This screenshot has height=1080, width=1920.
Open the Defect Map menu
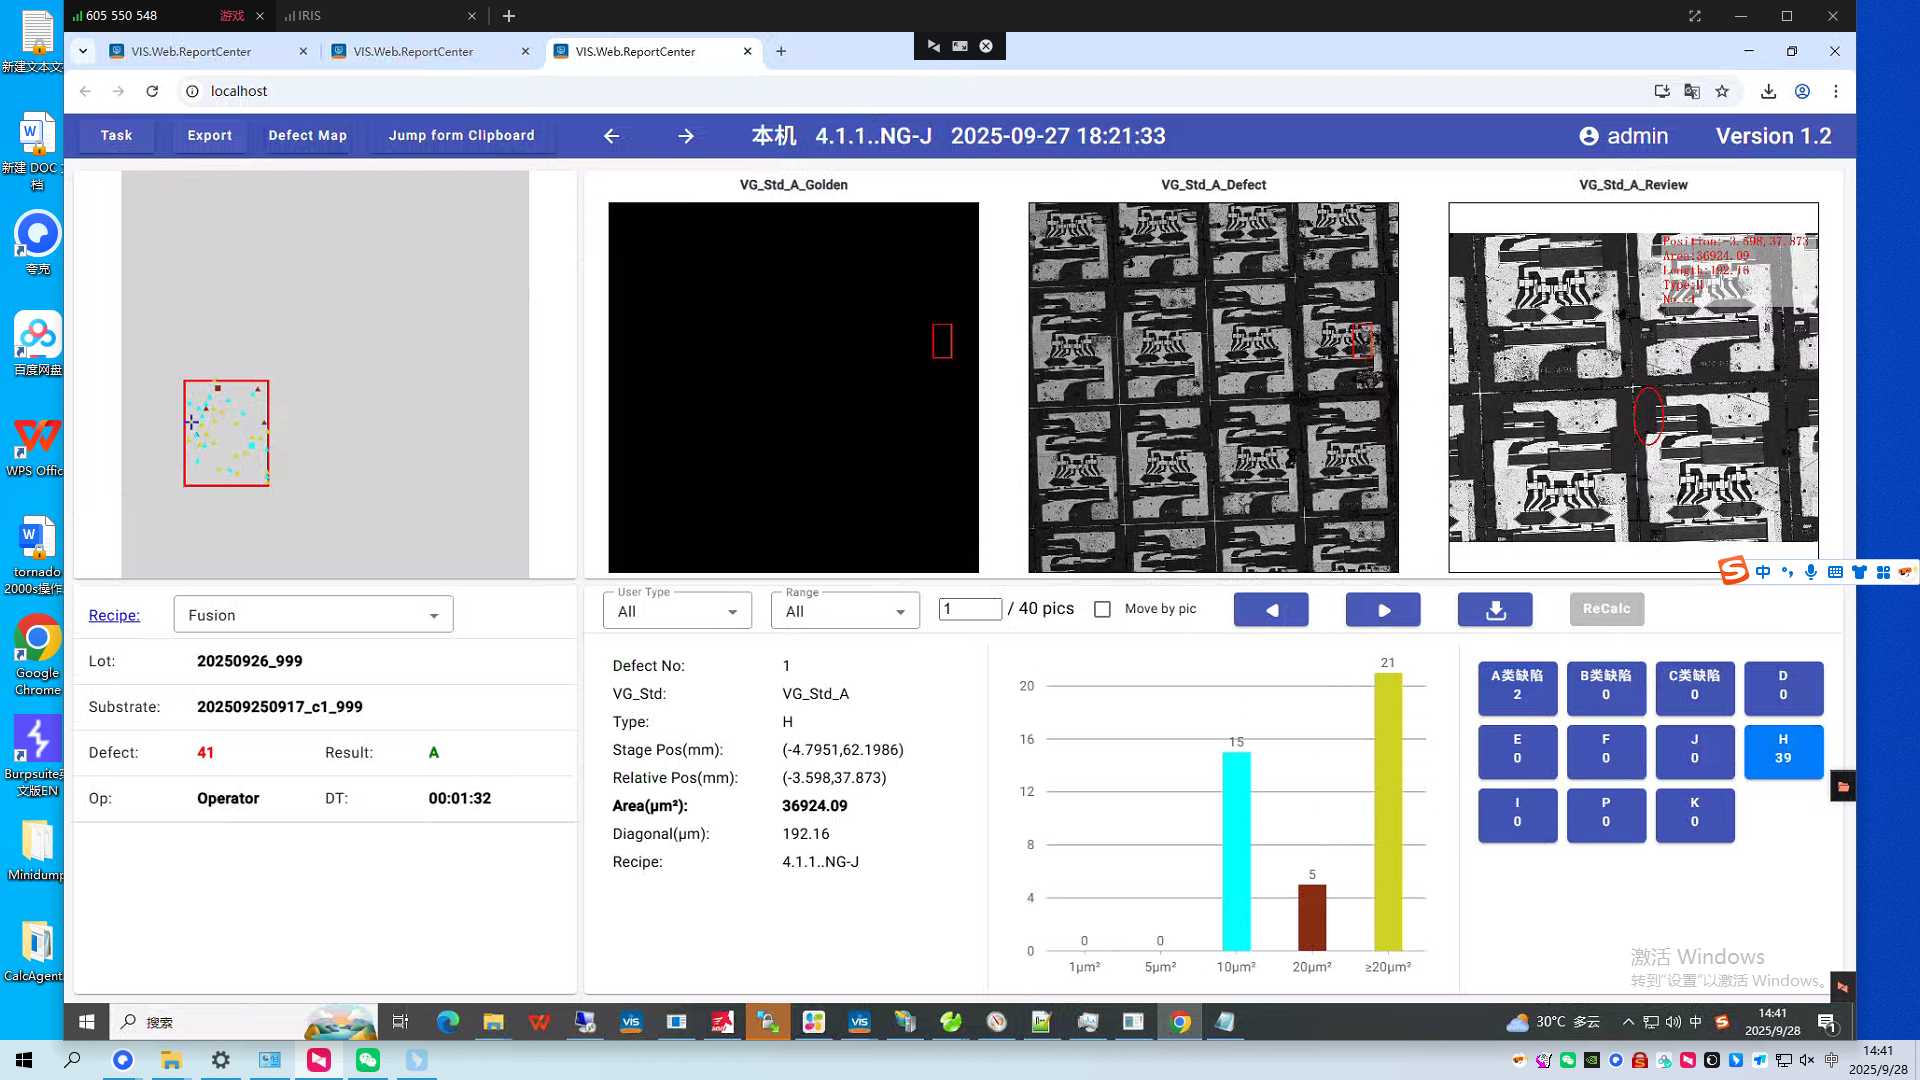click(307, 135)
